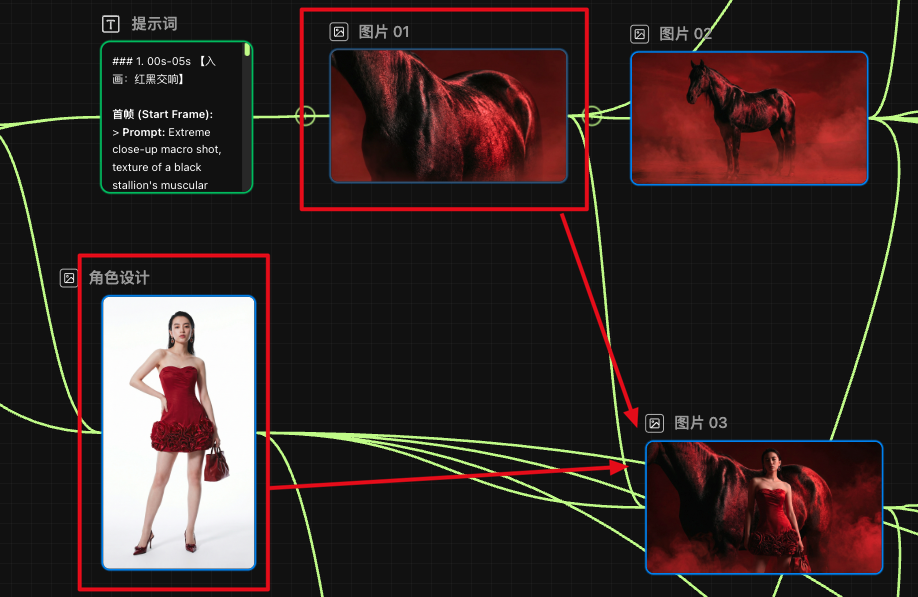Select the 图片 02 node title

point(686,34)
